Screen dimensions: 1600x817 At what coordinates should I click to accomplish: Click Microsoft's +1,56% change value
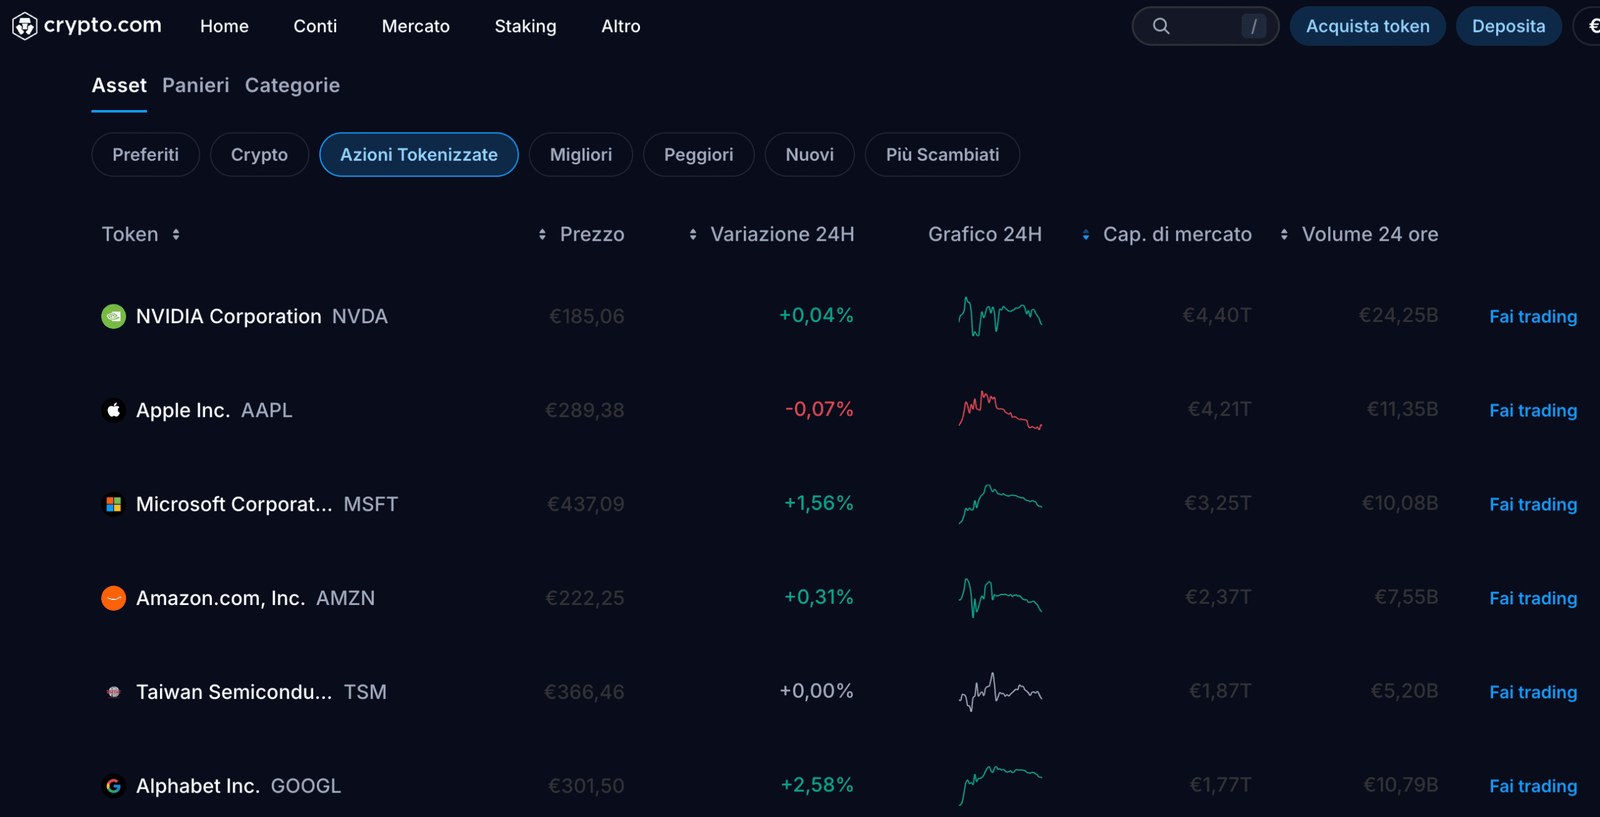coord(819,503)
